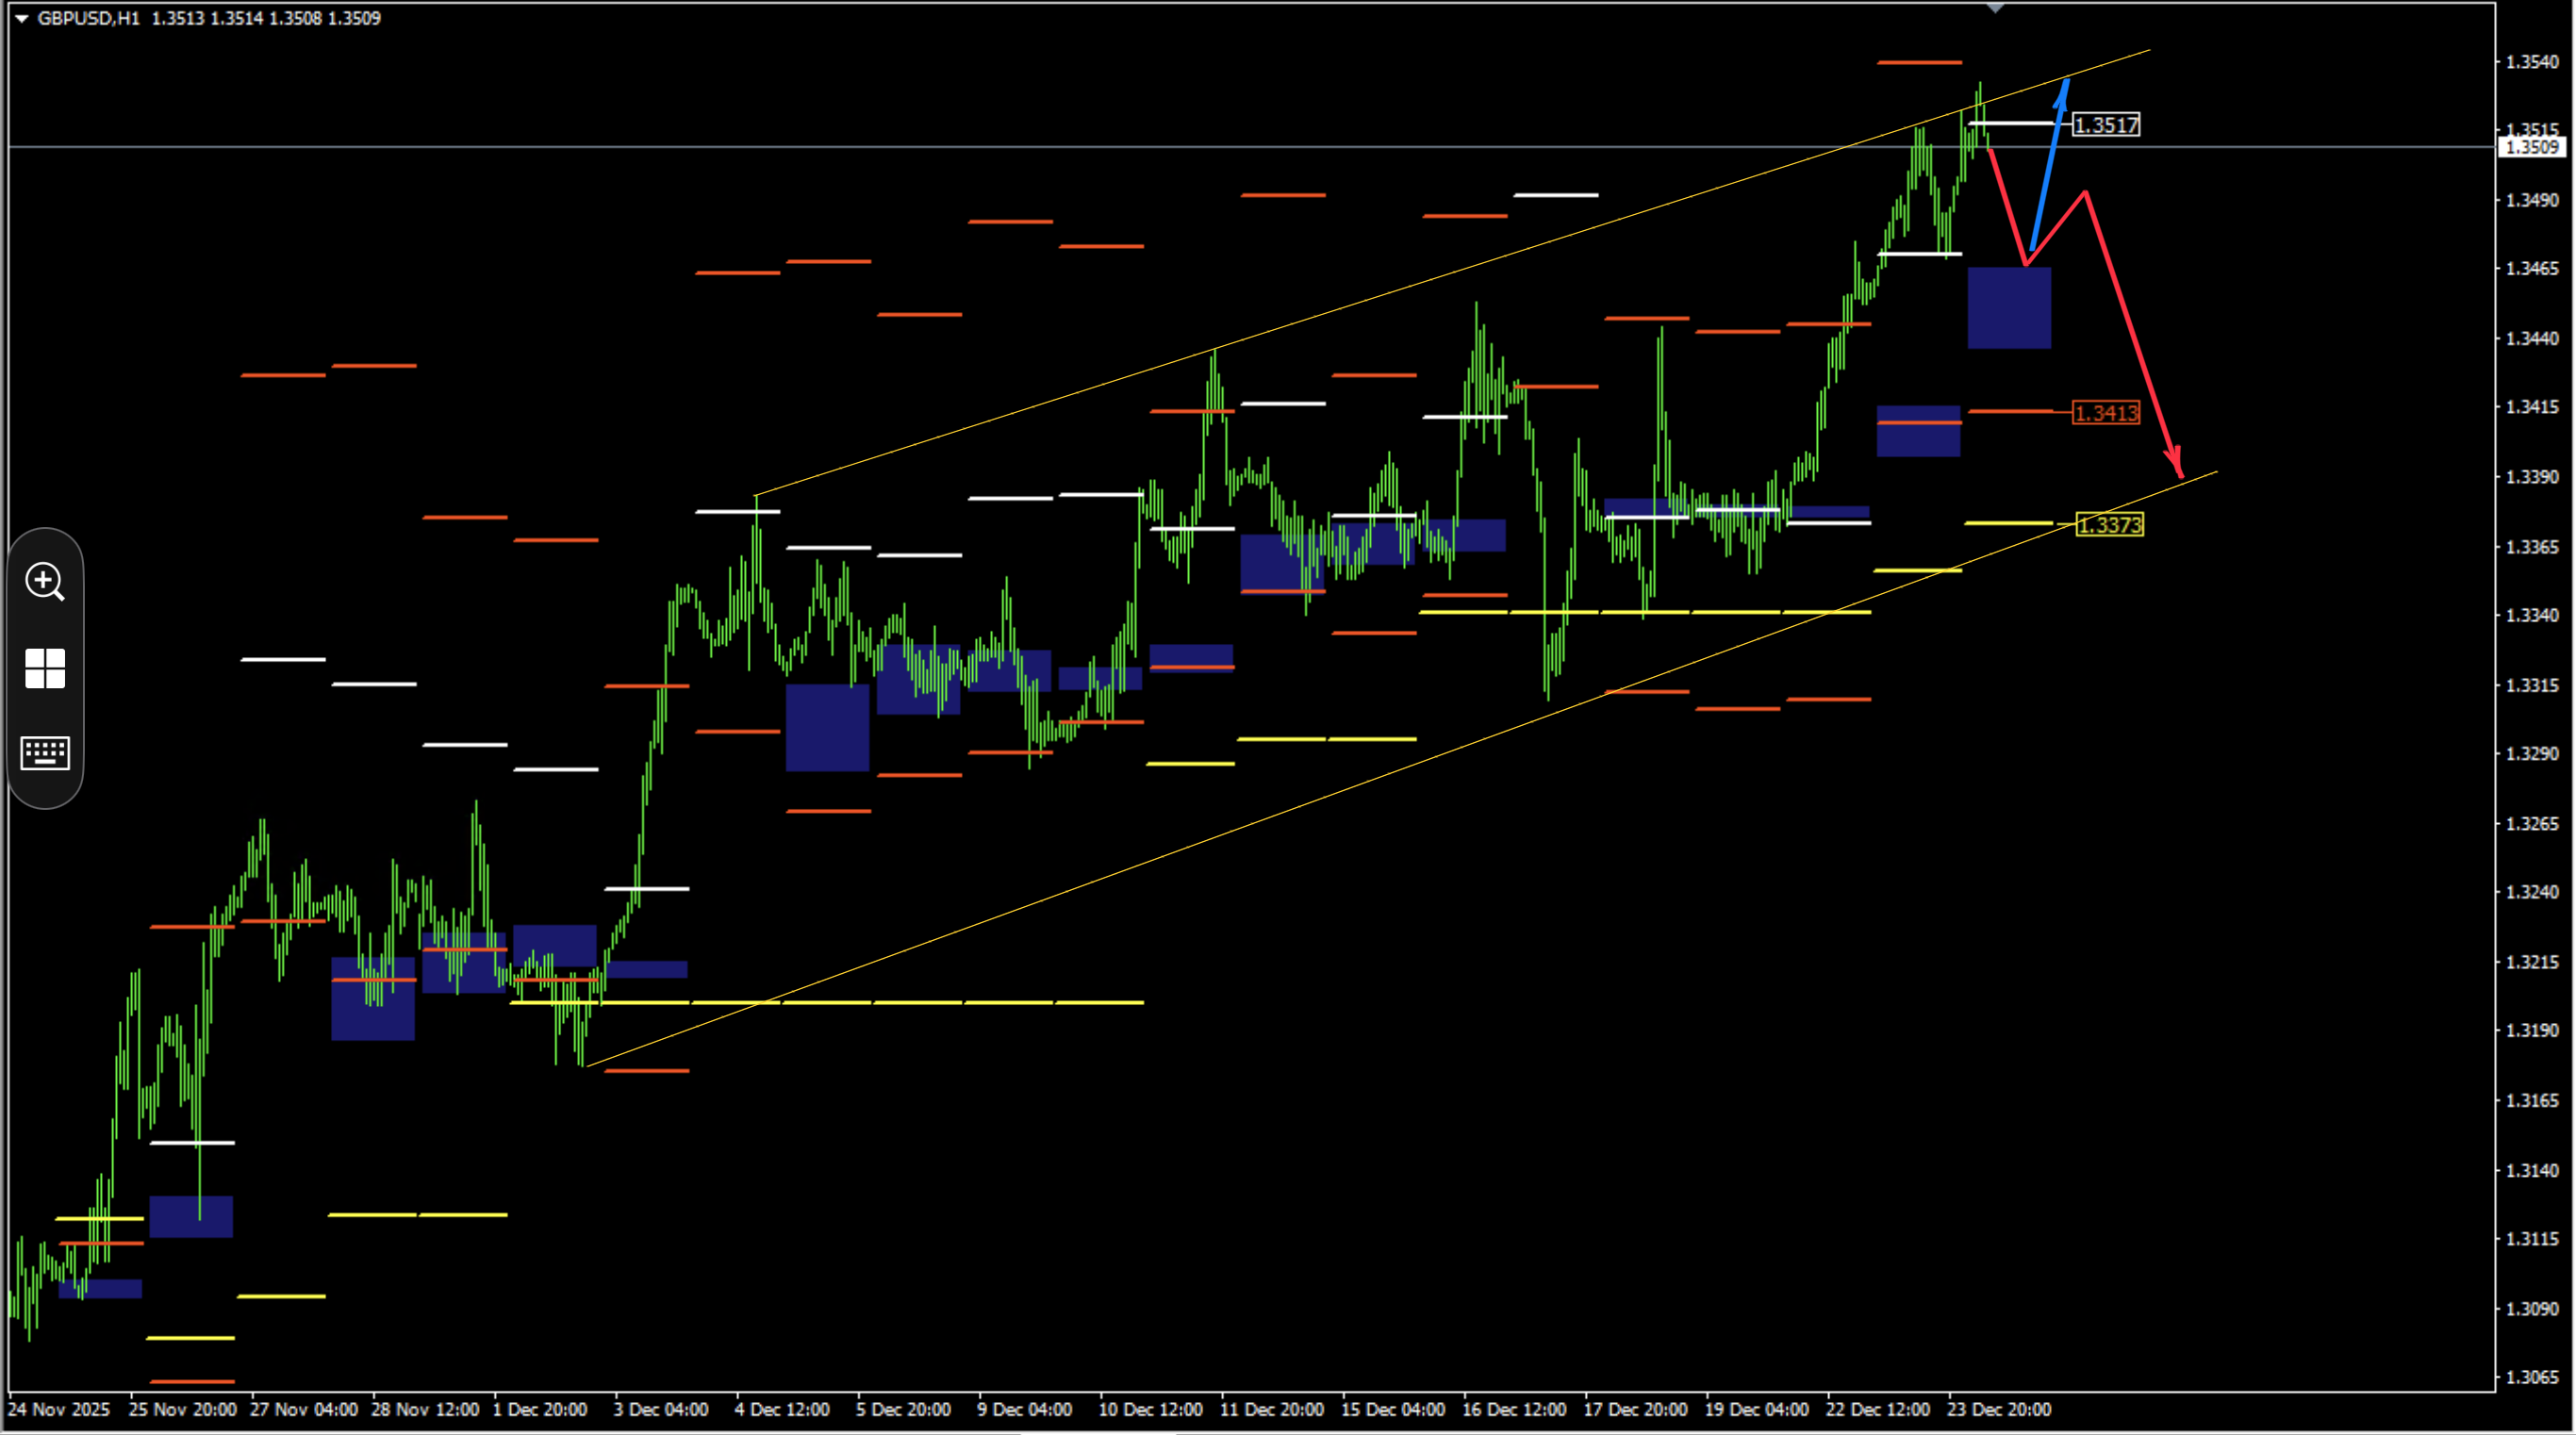Viewport: 2576px width, 1435px height.
Task: Click the 24 Nov 2025 date label
Action: pos(59,1409)
